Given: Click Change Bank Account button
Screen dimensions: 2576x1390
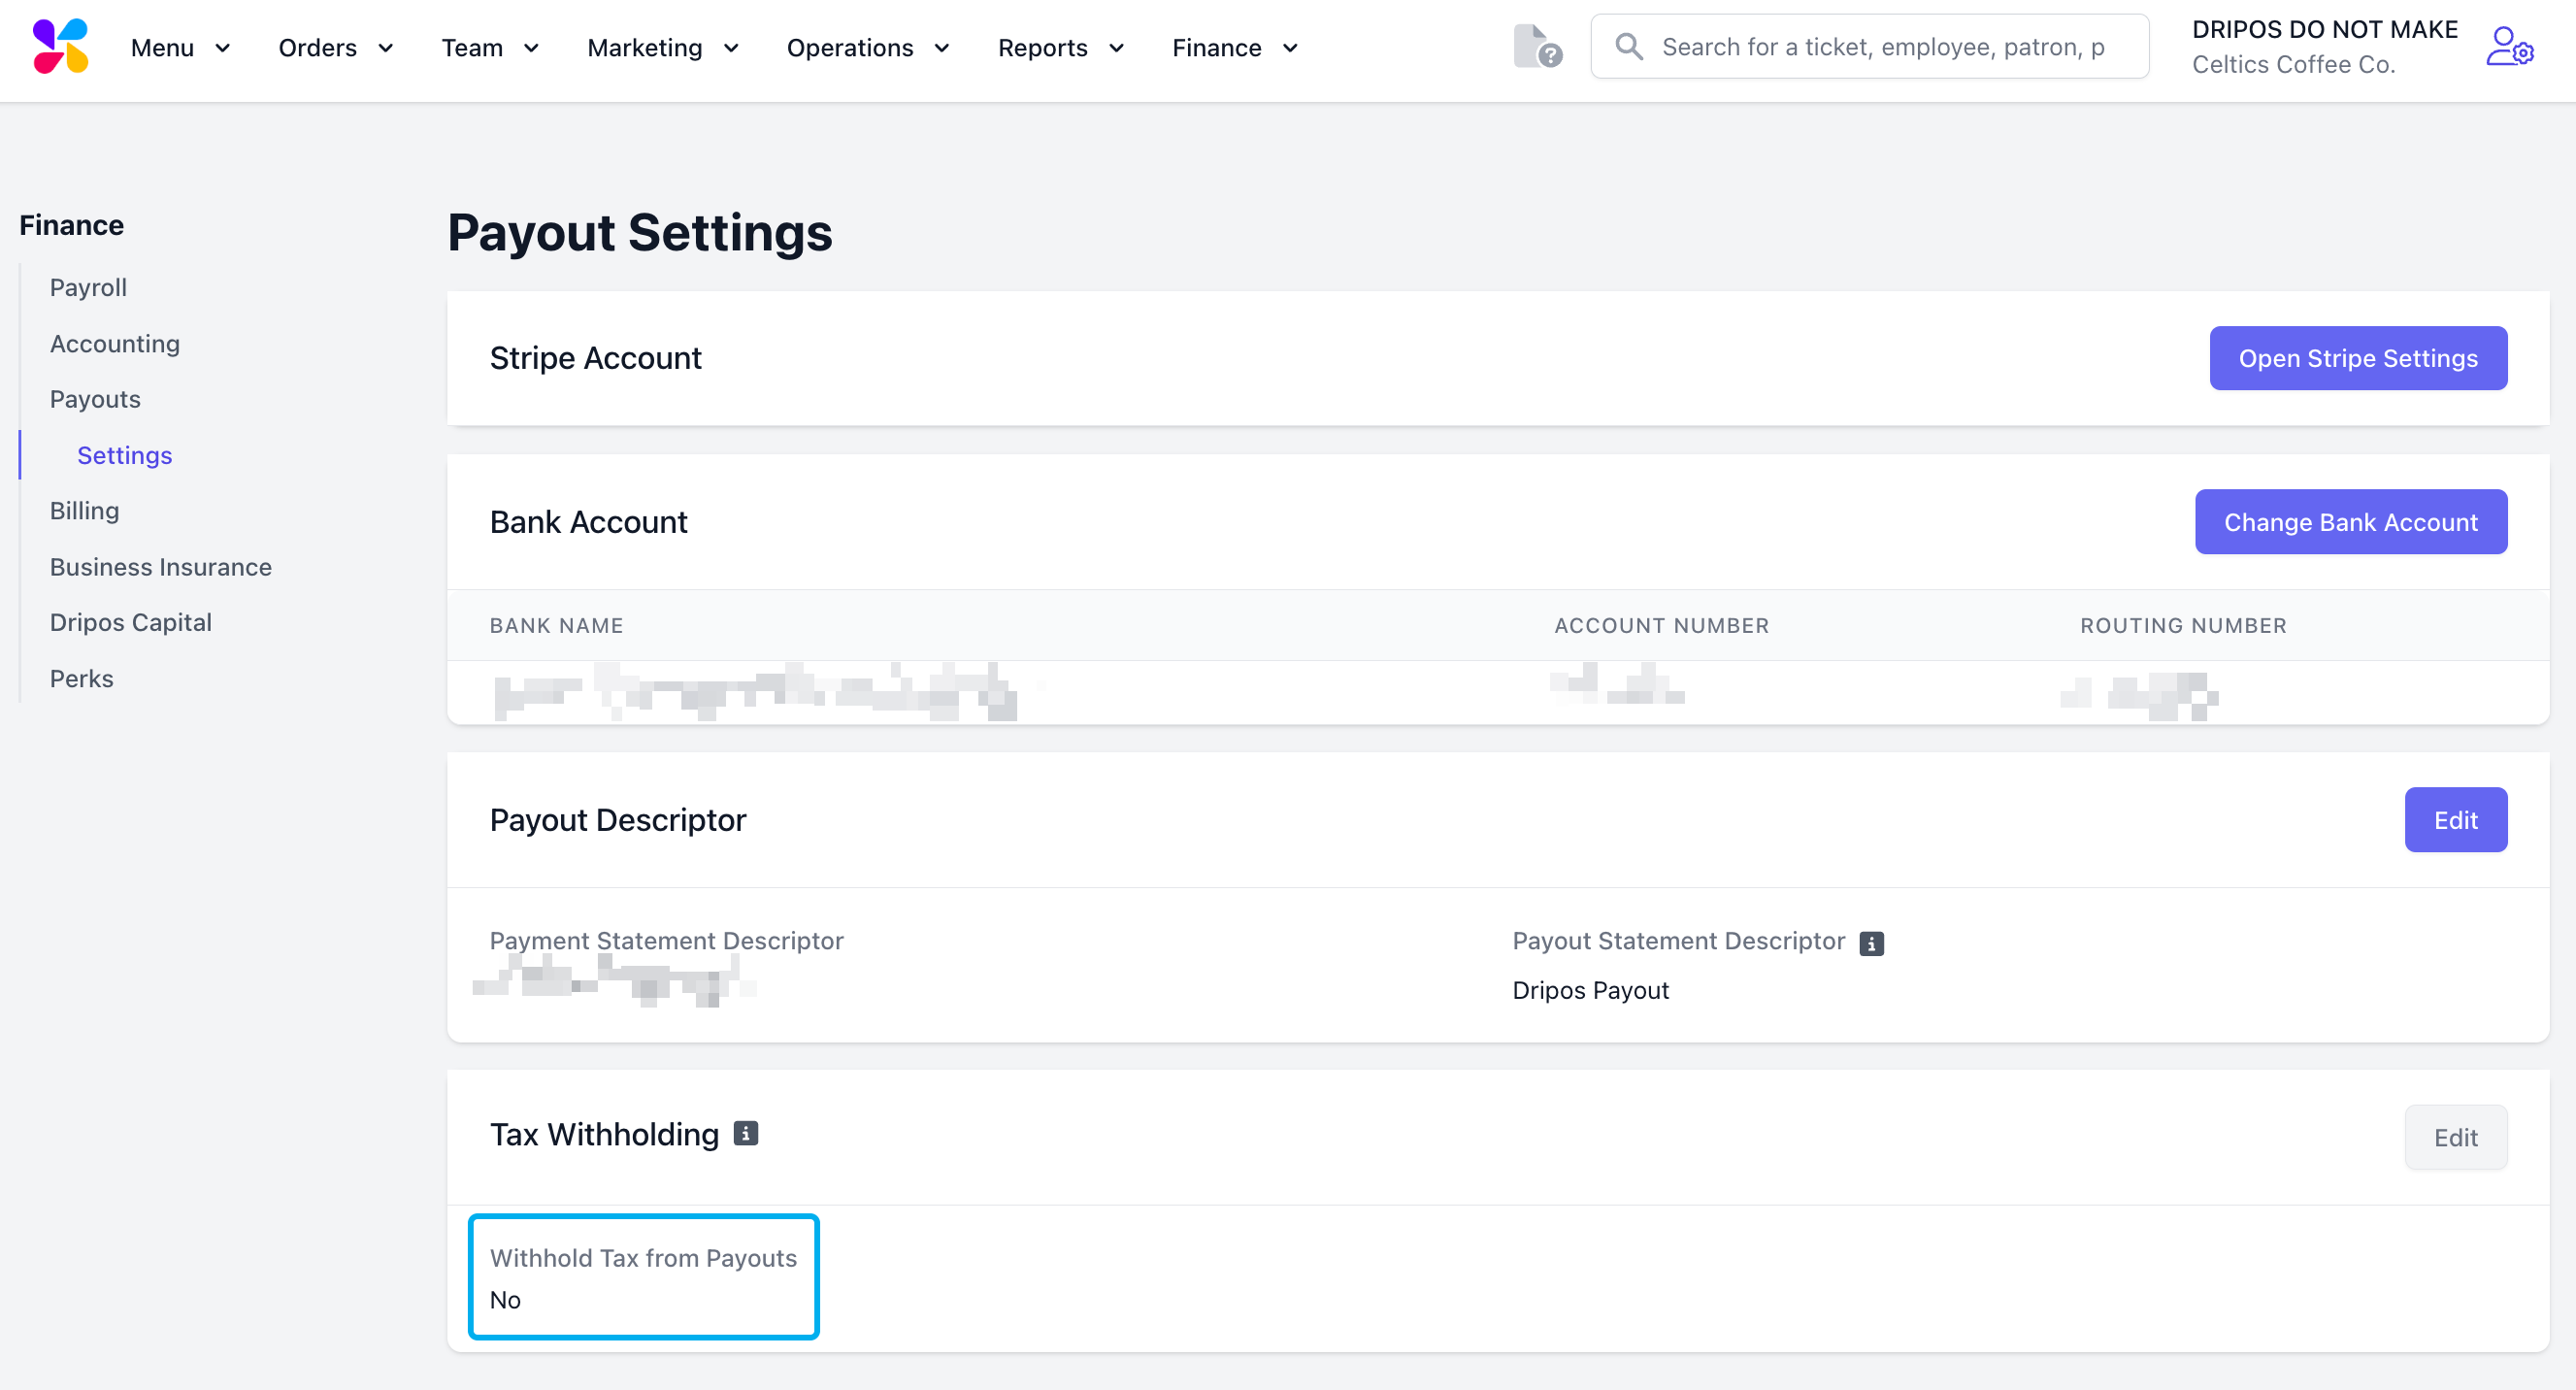Looking at the screenshot, I should 2350,522.
